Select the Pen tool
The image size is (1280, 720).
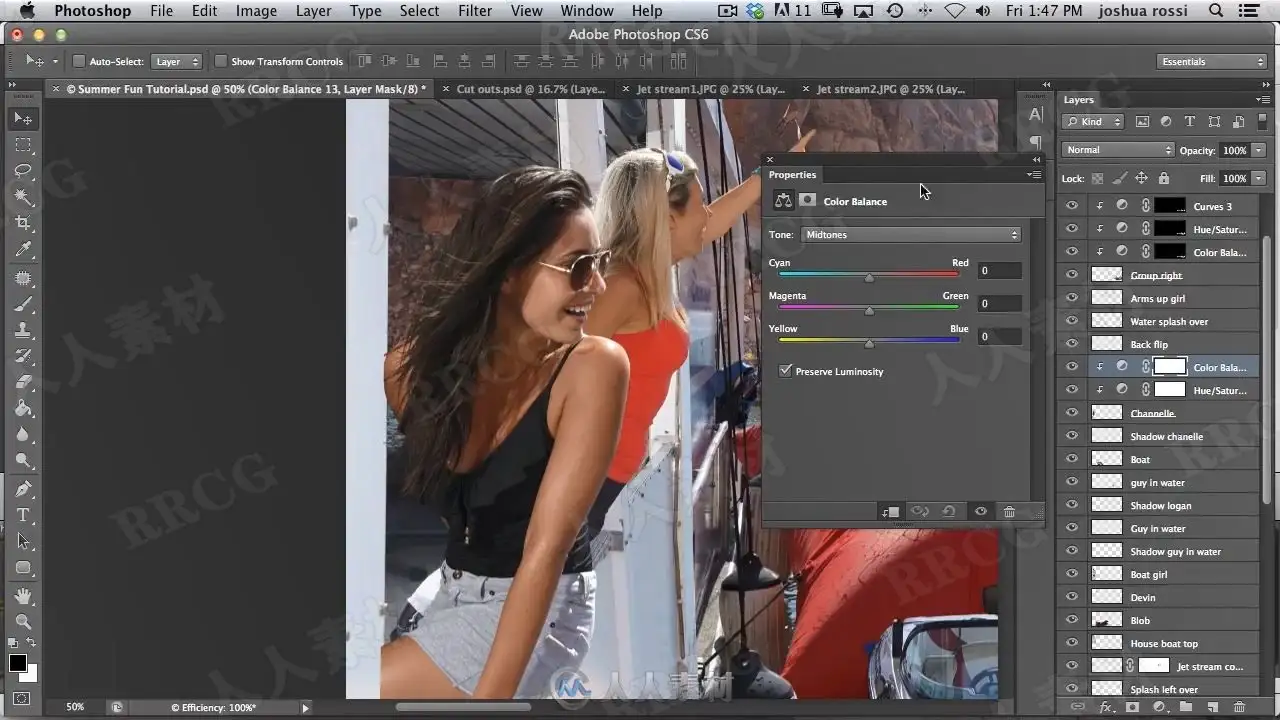[x=23, y=489]
